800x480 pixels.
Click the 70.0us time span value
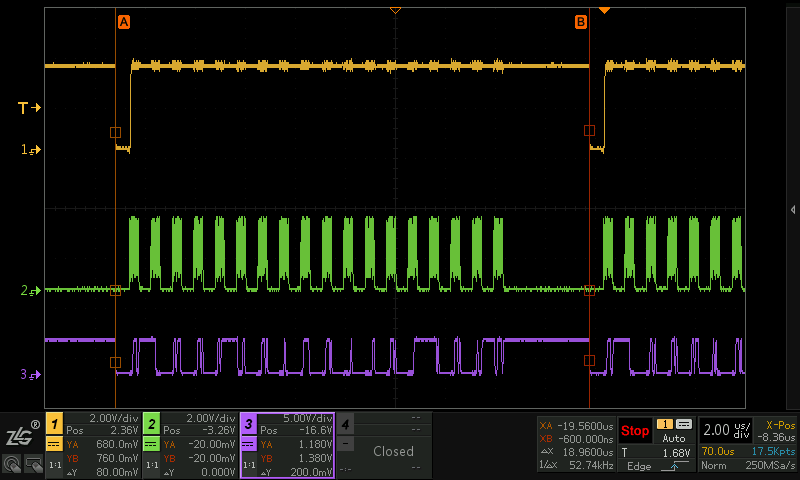[717, 451]
